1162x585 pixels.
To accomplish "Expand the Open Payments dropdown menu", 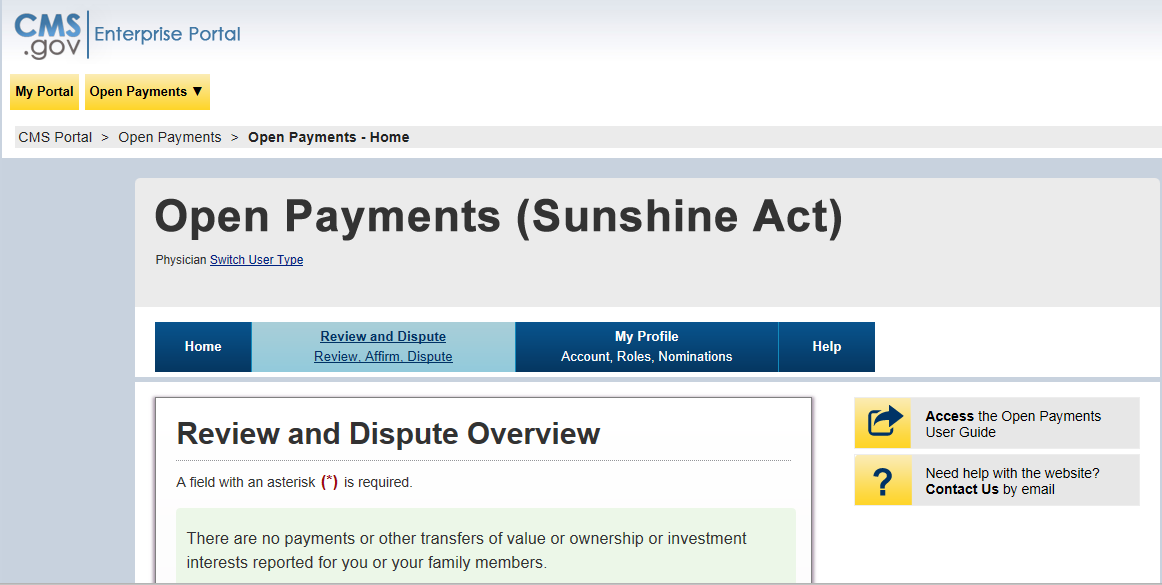I will click(147, 92).
